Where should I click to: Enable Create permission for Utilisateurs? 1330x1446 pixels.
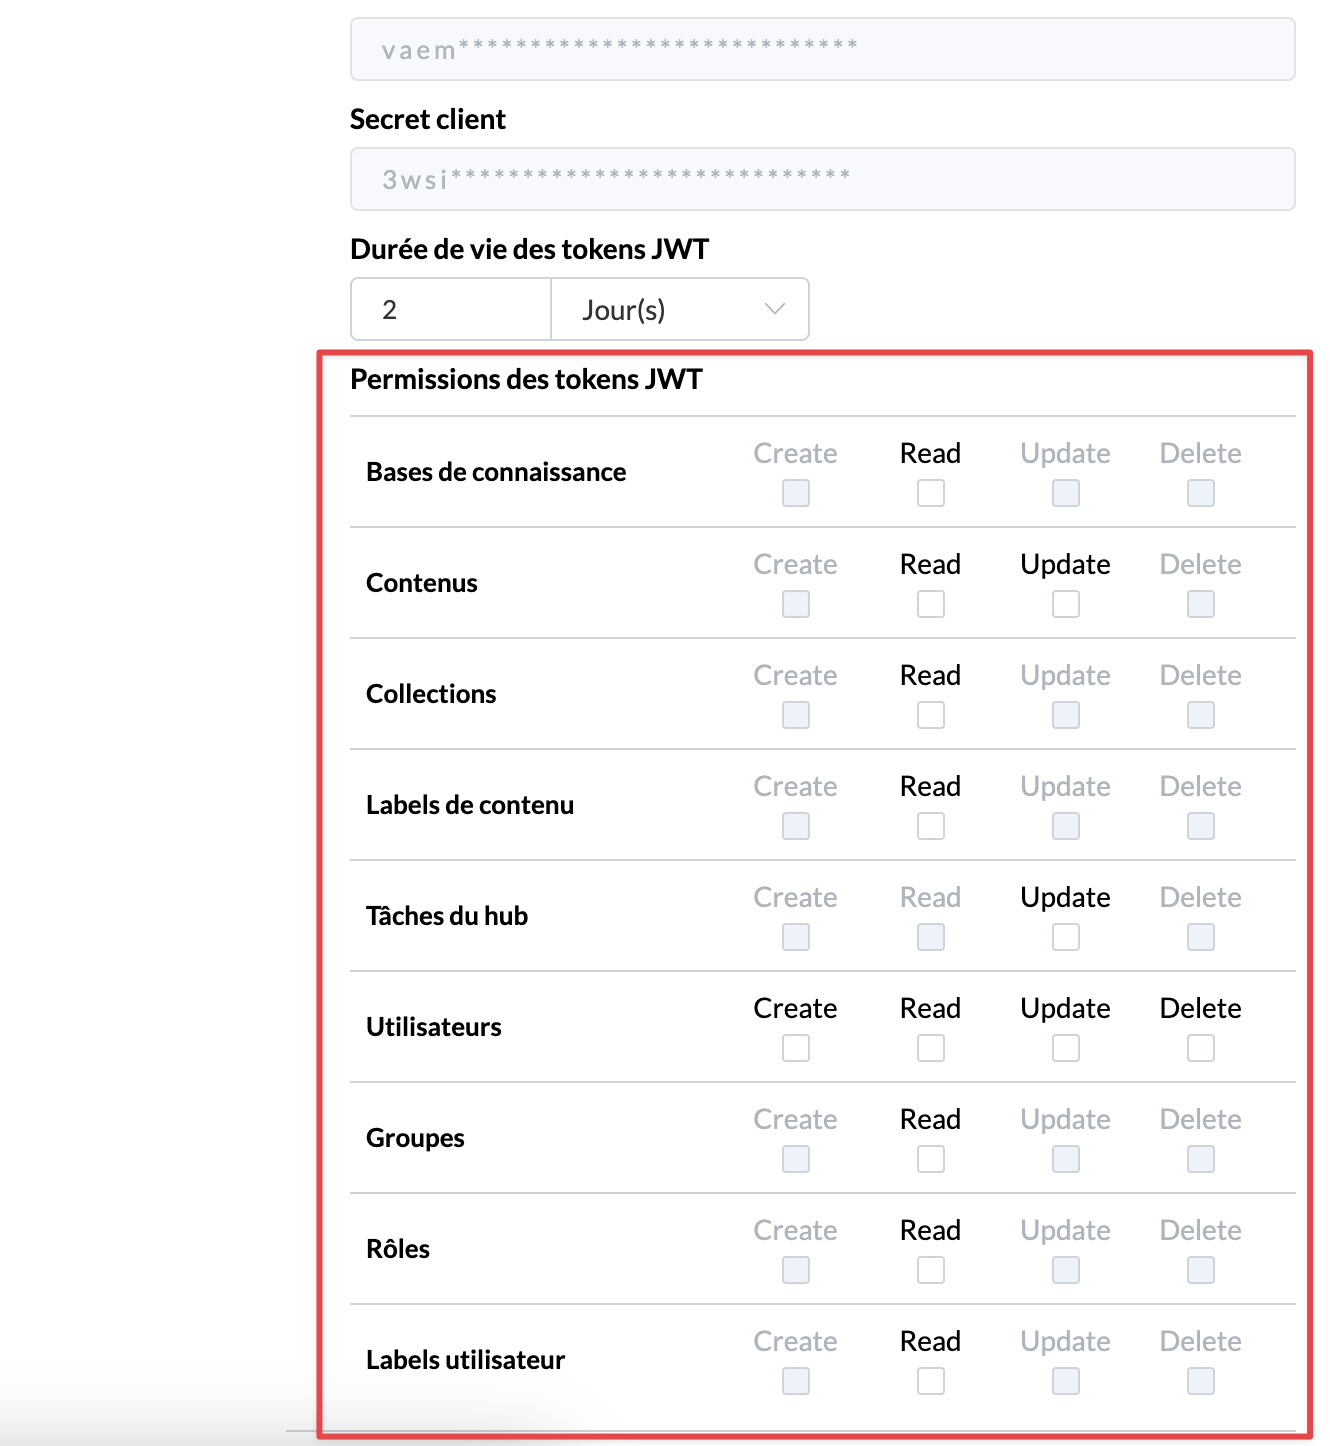[795, 1048]
